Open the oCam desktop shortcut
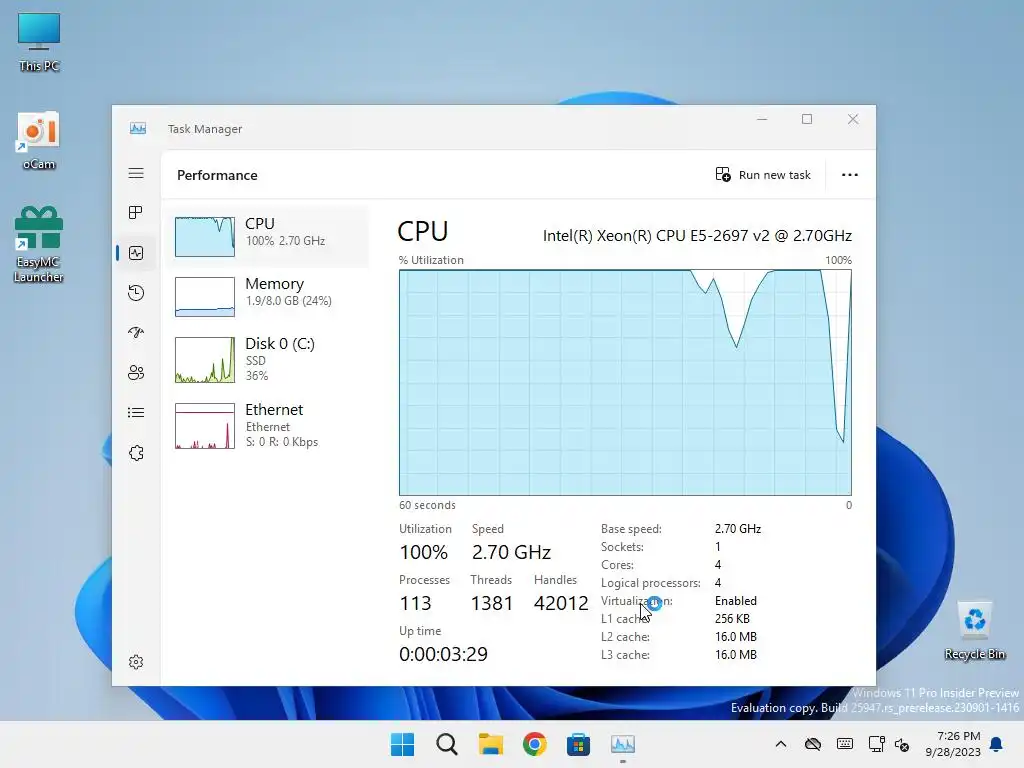 point(39,140)
